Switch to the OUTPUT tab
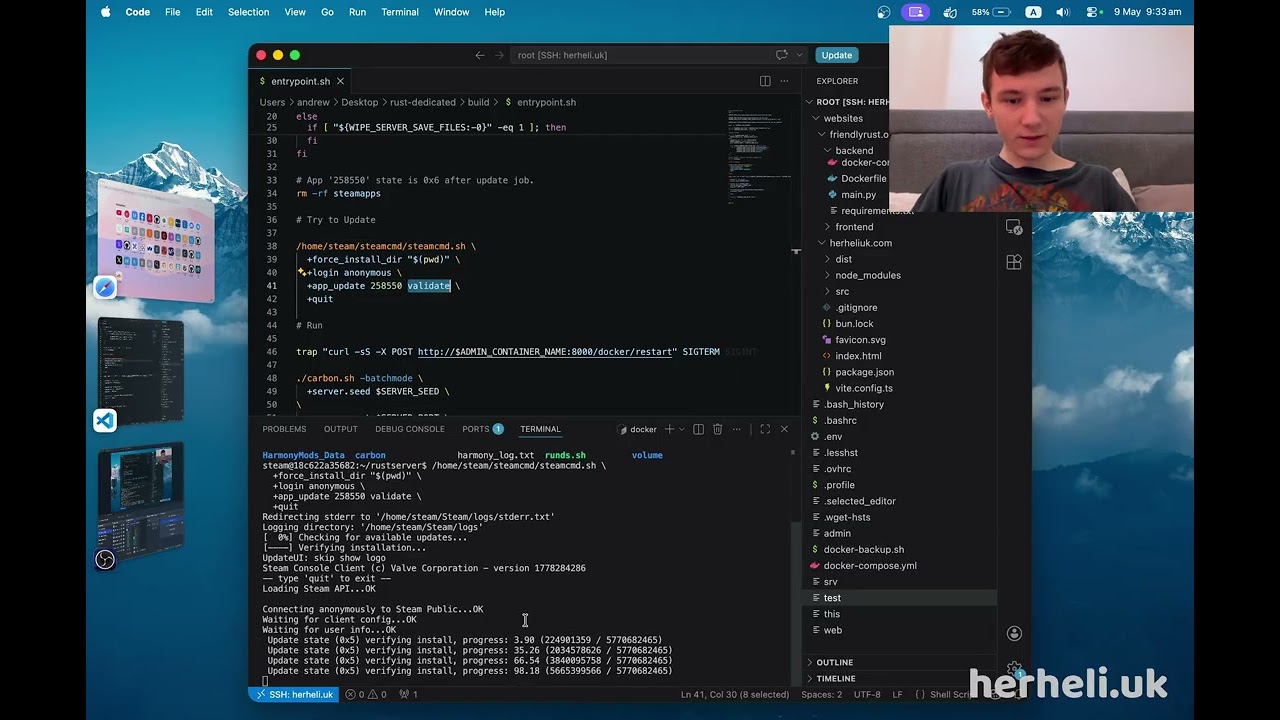Image resolution: width=1280 pixels, height=720 pixels. 340,429
